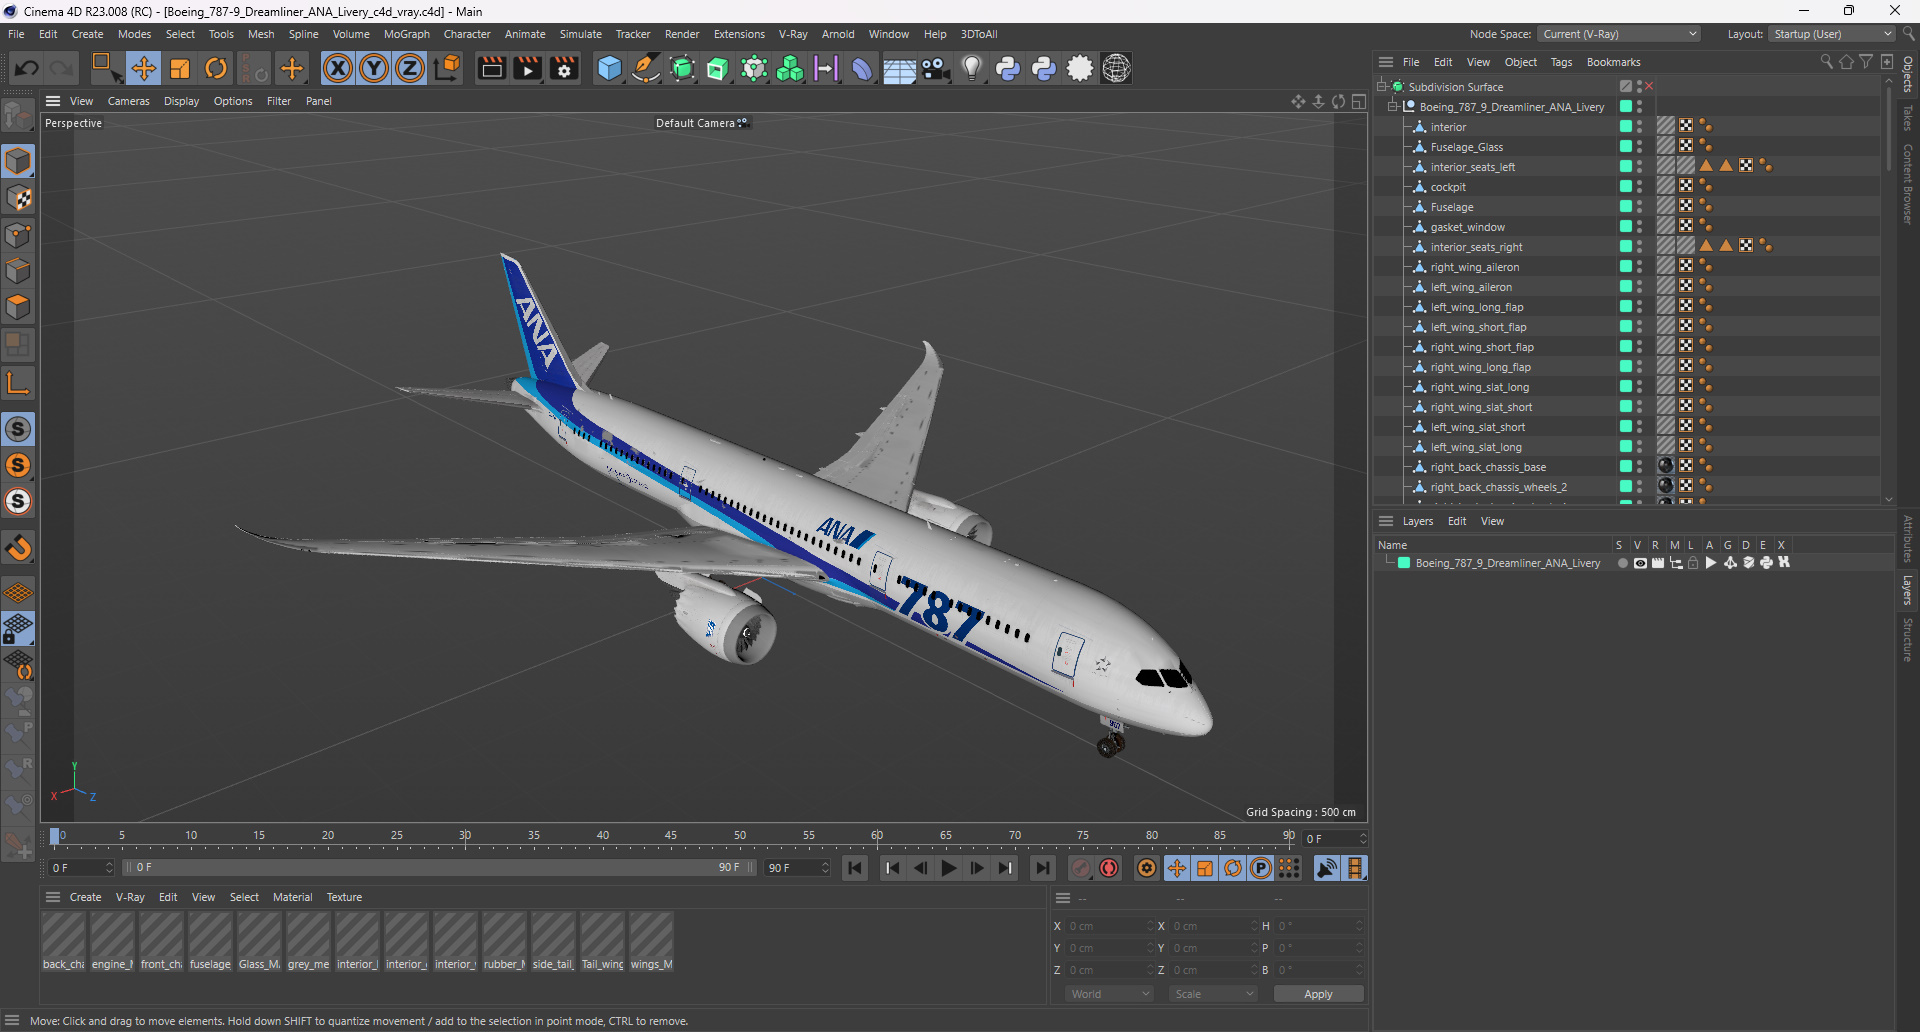Screen dimensions: 1920x1032
Task: Click the Enable Axis L-shaped icon
Action: pos(18,383)
